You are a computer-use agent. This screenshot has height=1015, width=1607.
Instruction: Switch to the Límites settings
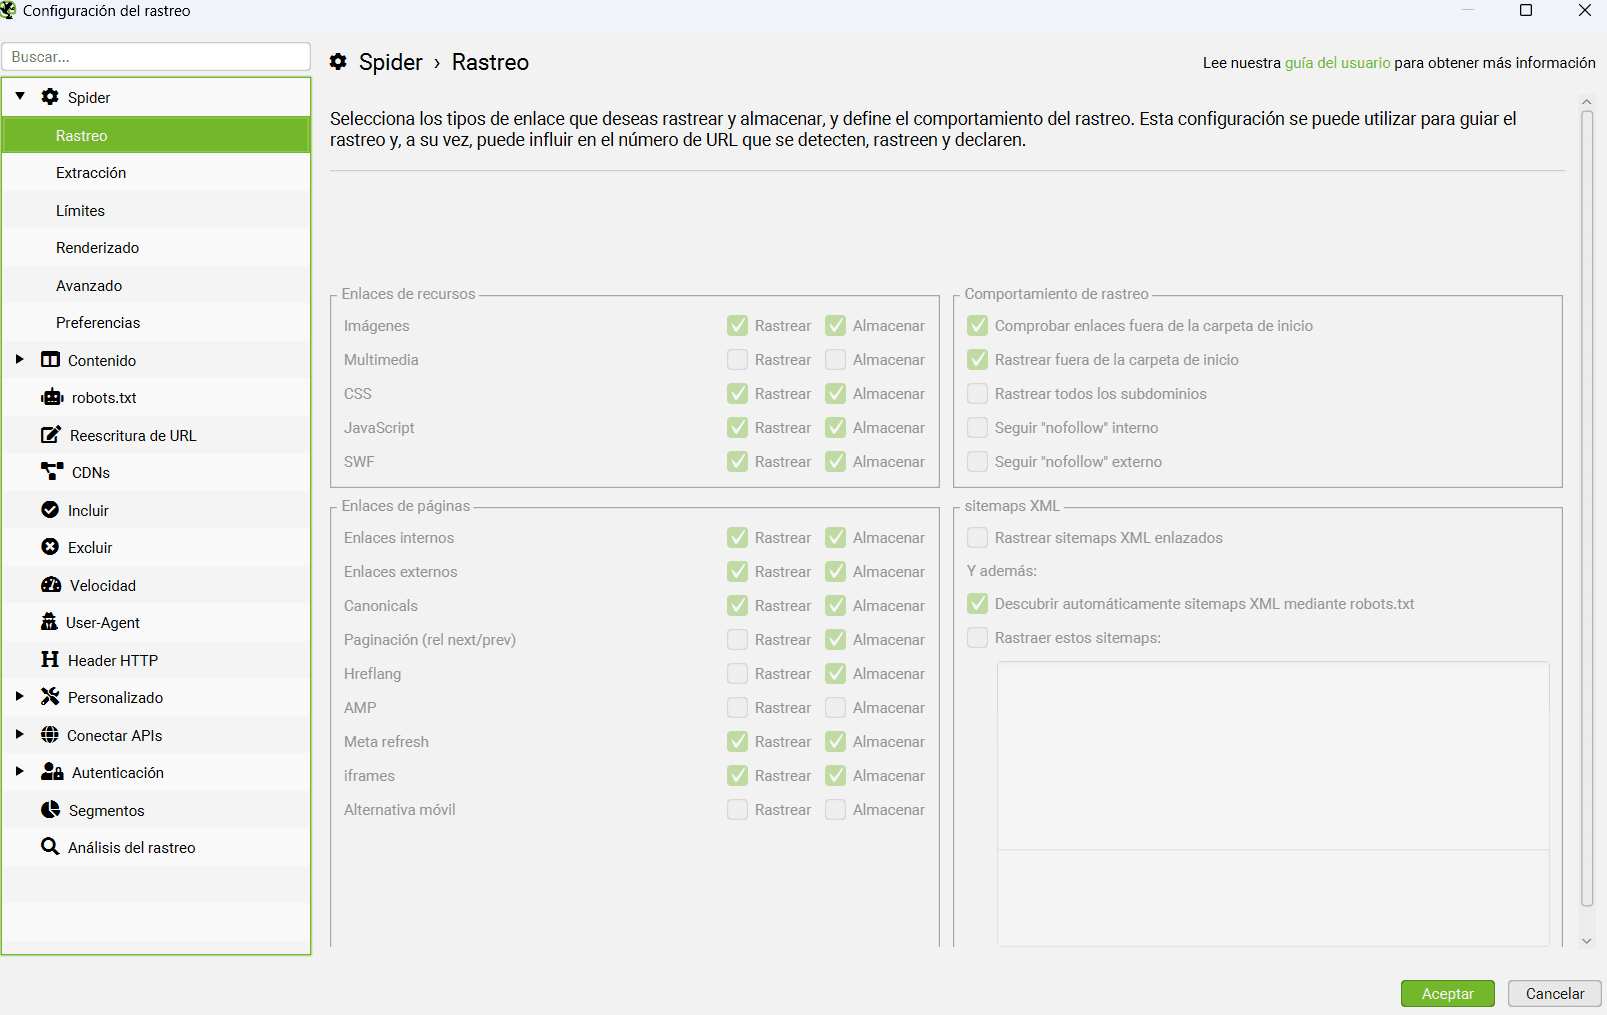click(x=80, y=210)
